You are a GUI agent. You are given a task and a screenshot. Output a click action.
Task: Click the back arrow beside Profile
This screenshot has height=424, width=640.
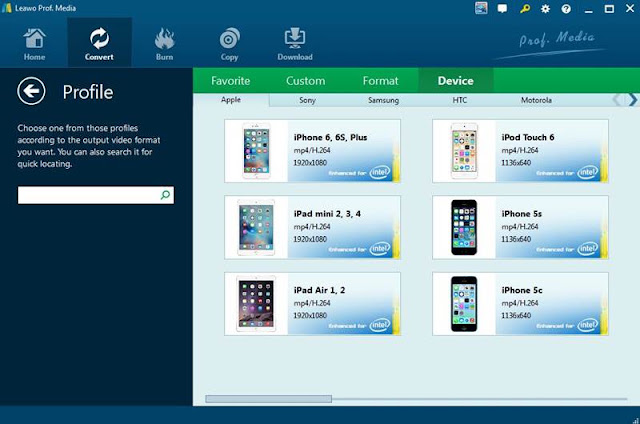31,91
